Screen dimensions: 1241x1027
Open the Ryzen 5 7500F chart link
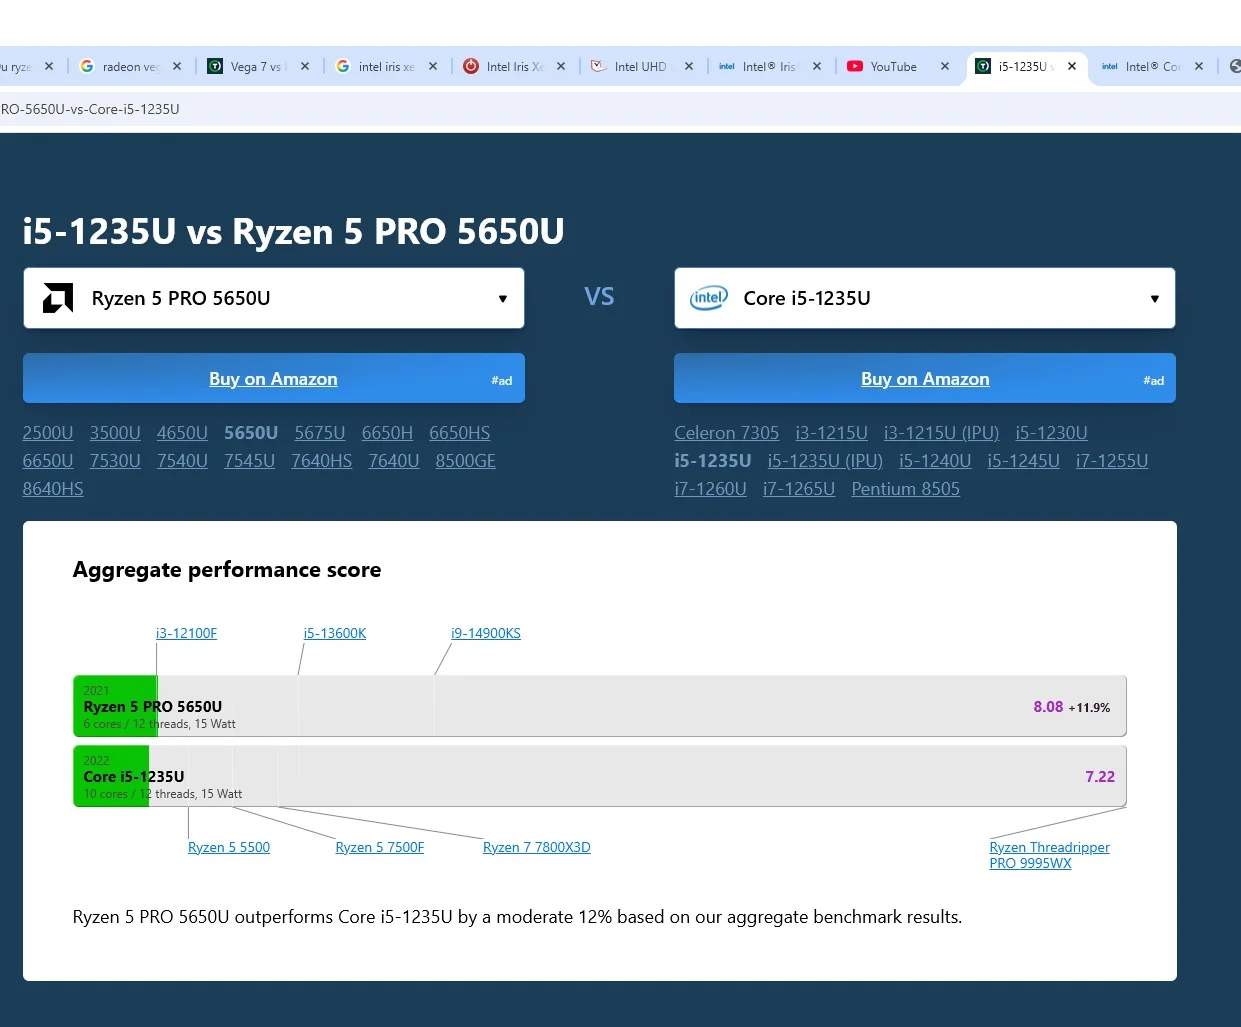(x=380, y=847)
